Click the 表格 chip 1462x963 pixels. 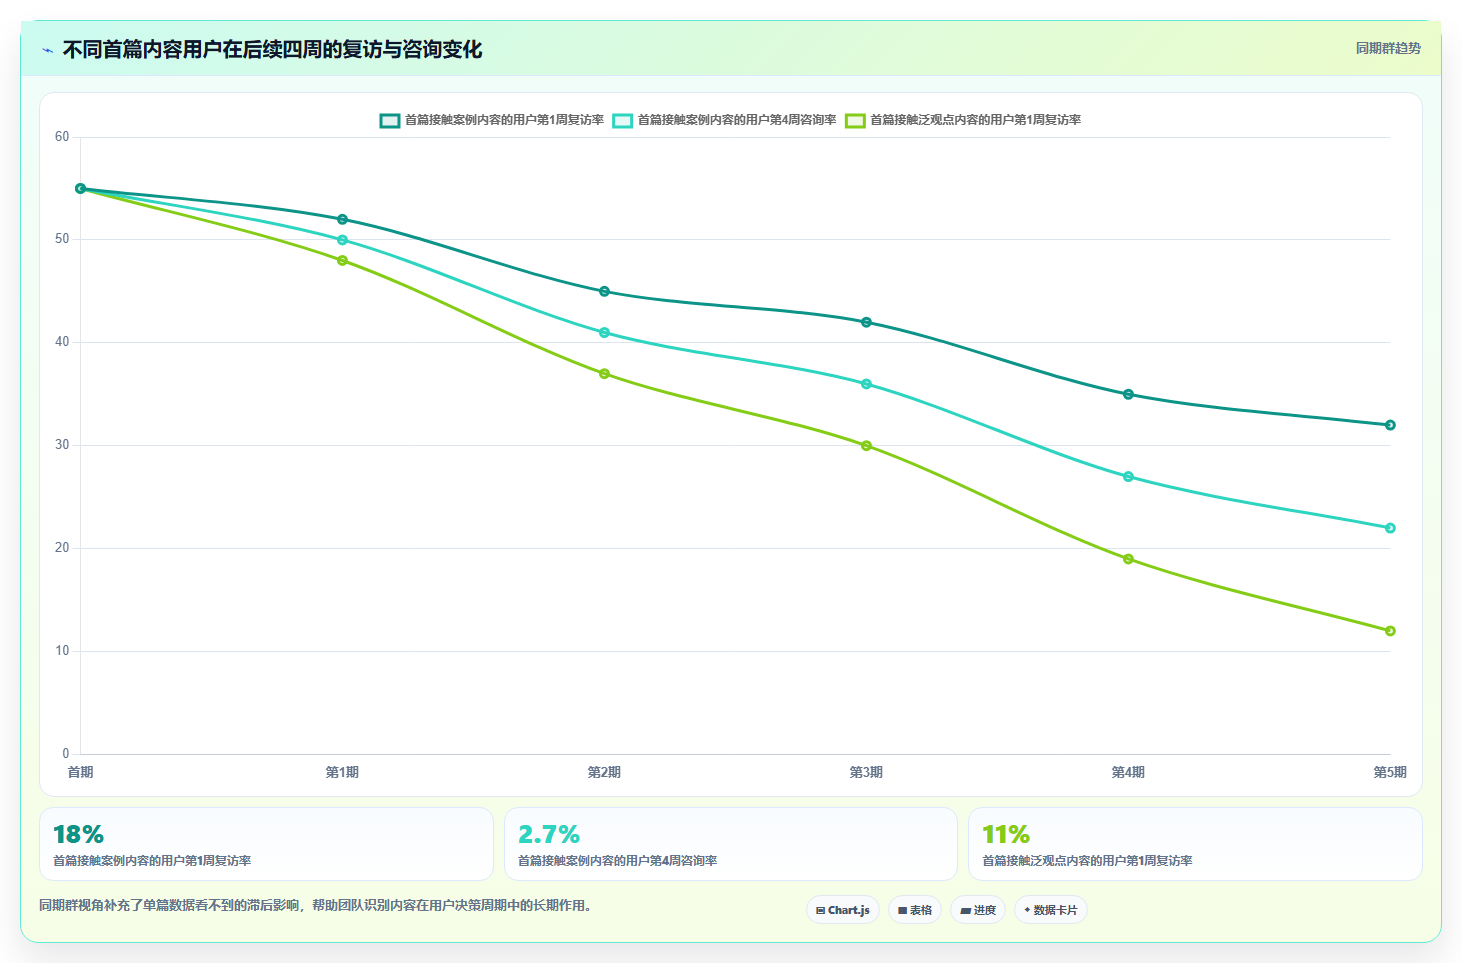point(915,910)
